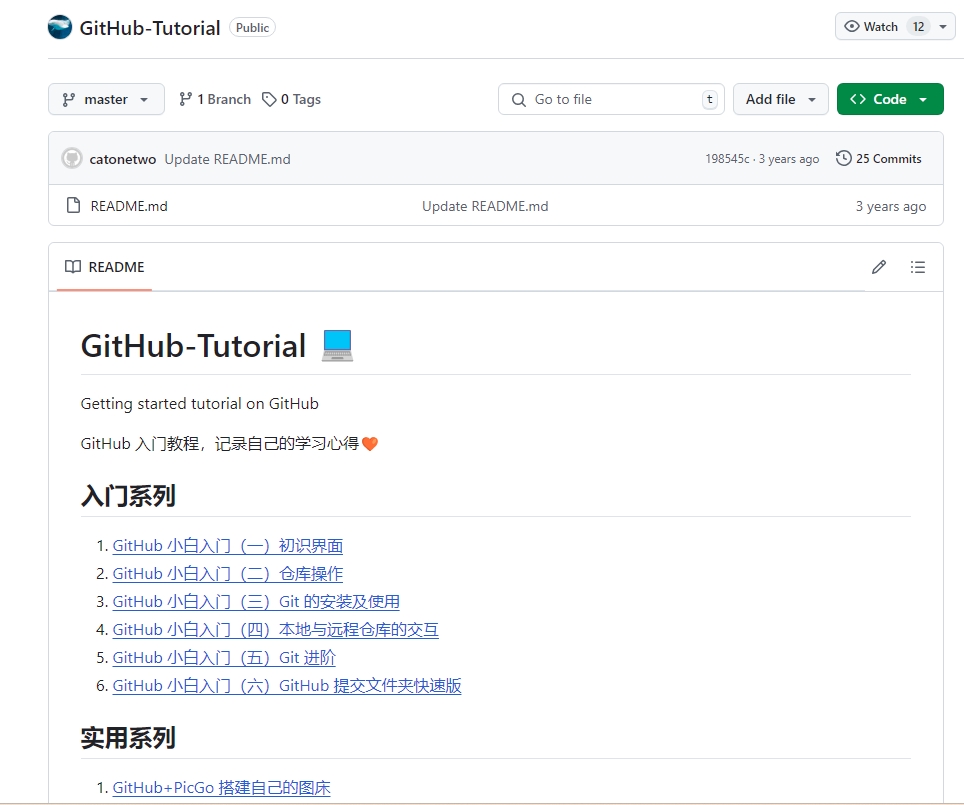The width and height of the screenshot is (964, 805).
Task: Click the watchers count 12
Action: click(x=919, y=26)
